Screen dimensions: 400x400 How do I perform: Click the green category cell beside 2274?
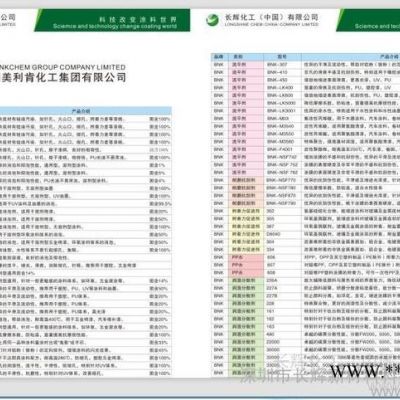coord(246,288)
